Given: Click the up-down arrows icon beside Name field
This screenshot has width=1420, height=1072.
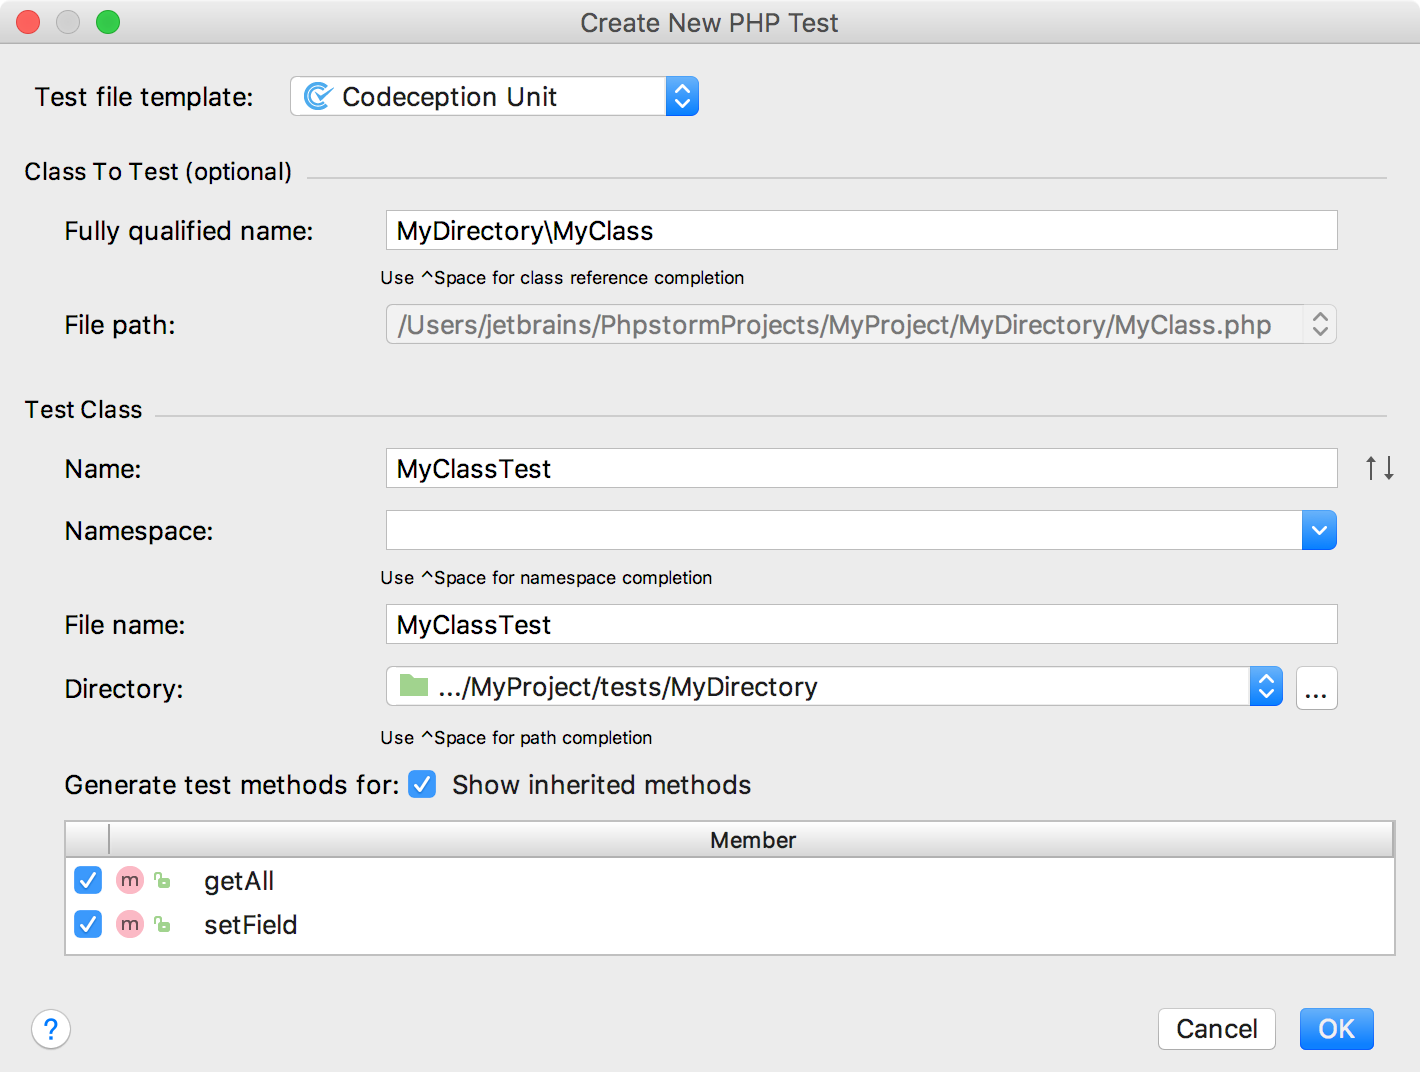Looking at the screenshot, I should (1379, 468).
